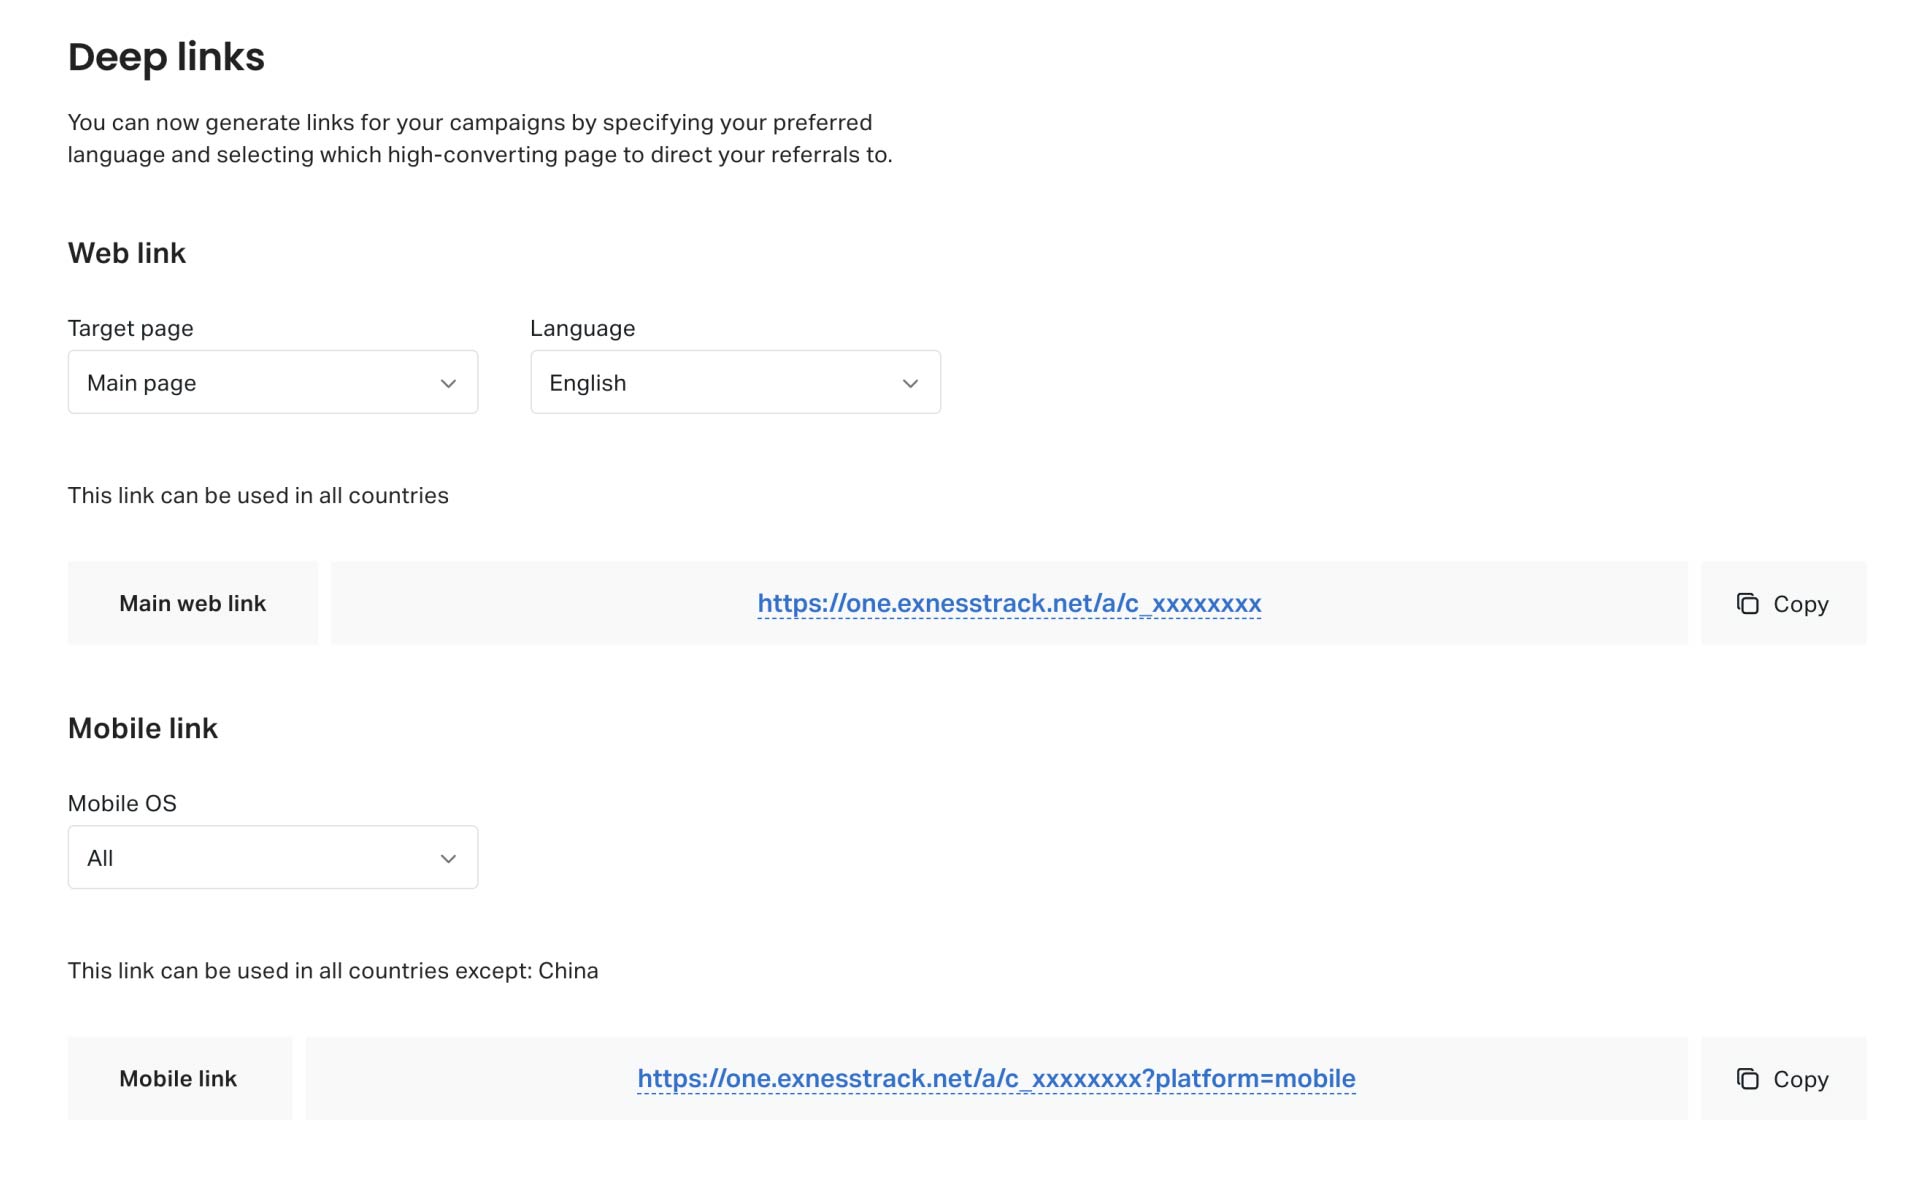Click the 'Main web link' label cell

tap(193, 603)
